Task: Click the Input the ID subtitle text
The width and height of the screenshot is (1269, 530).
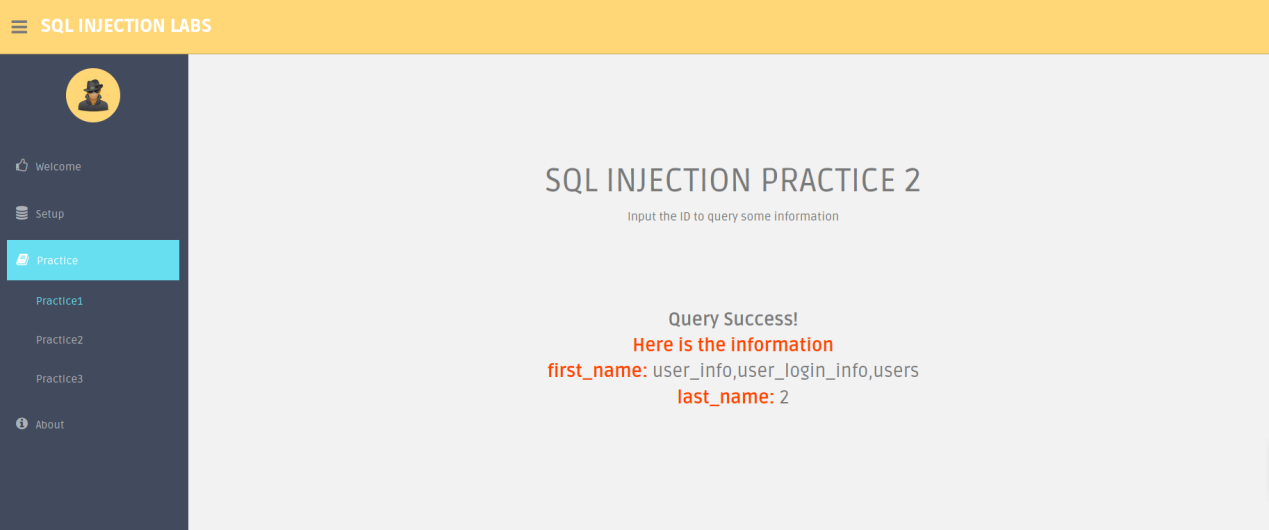Action: click(733, 216)
